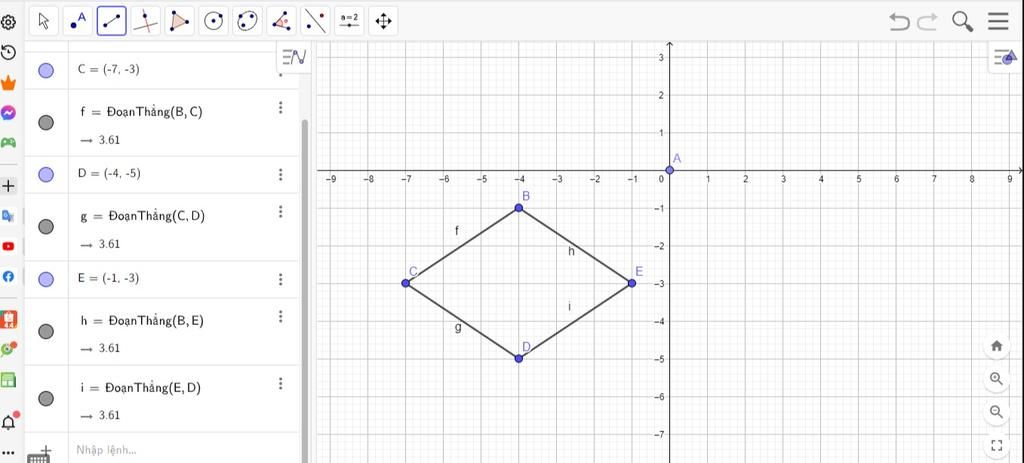
Task: Open the translate sidebar icon
Action: tap(8, 216)
